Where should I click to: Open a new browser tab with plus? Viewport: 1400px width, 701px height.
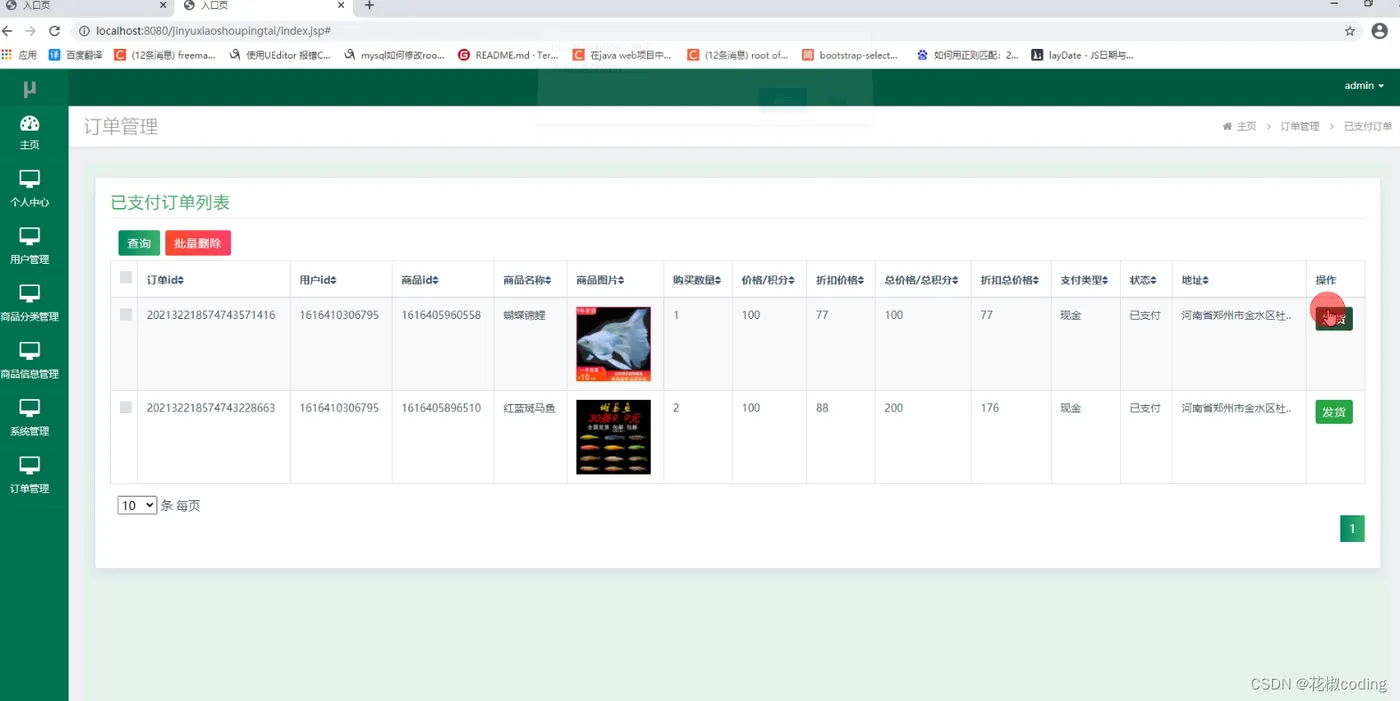click(x=369, y=5)
